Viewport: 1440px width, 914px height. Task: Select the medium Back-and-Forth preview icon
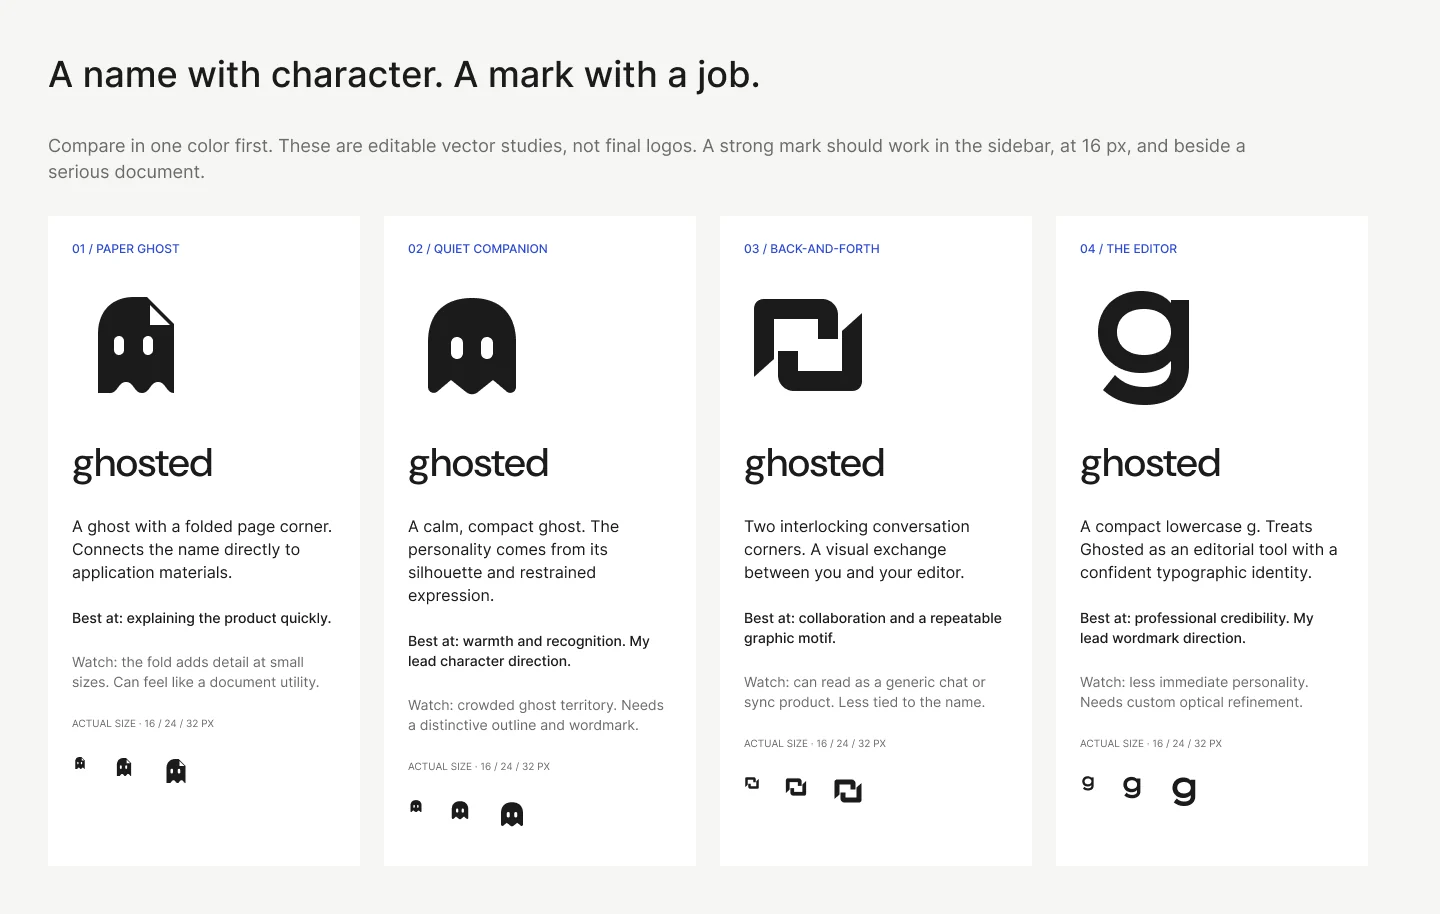(x=796, y=787)
